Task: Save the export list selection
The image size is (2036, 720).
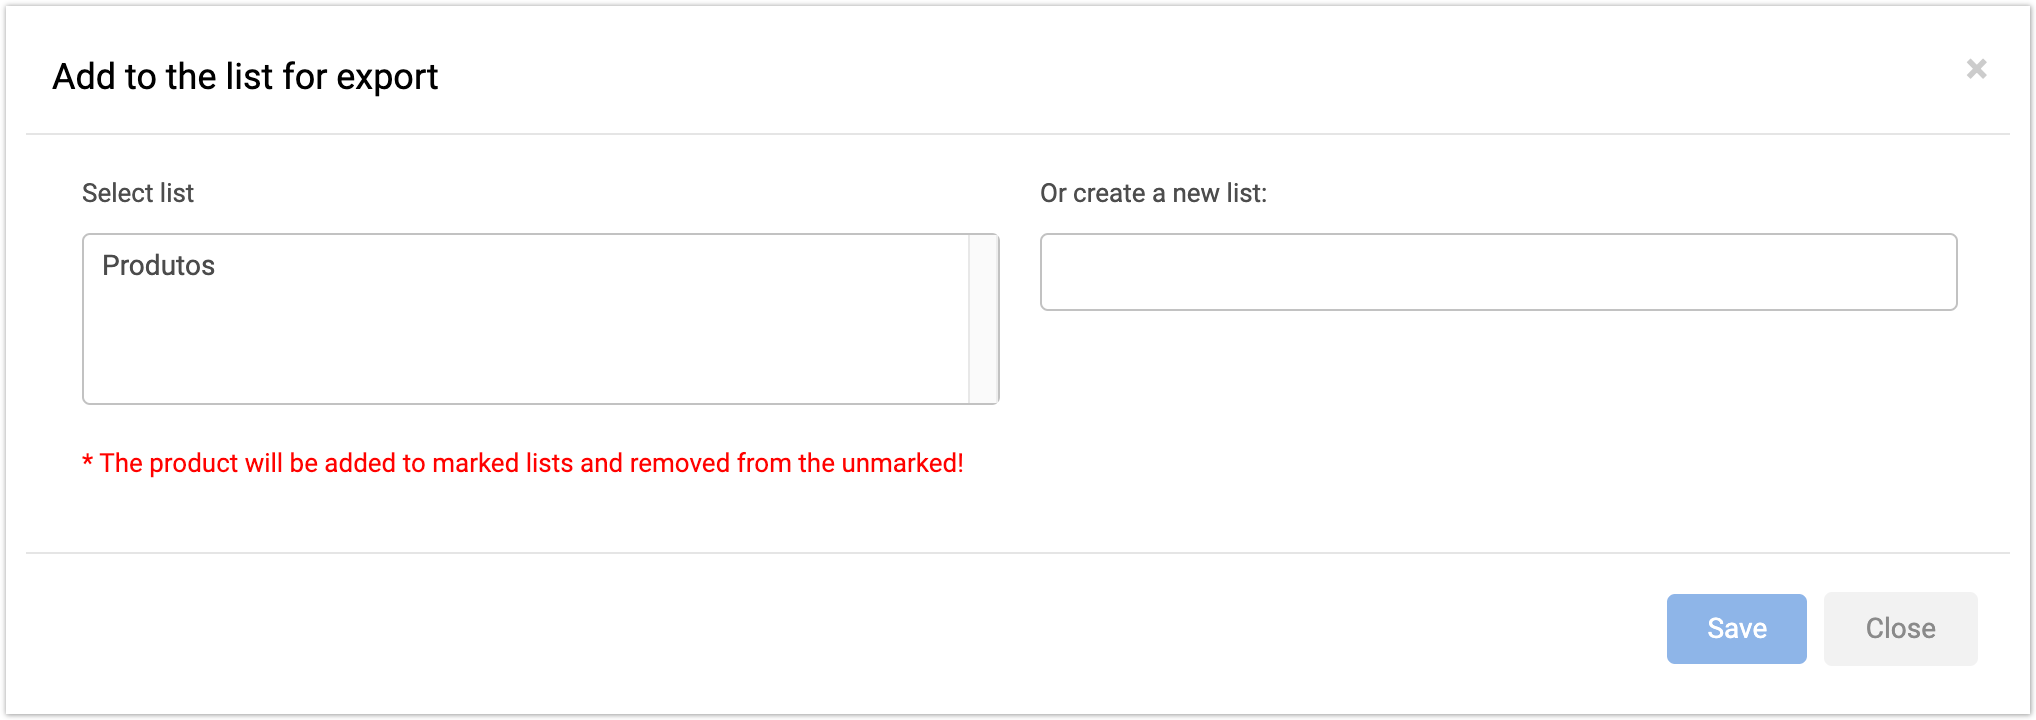Action: click(x=1736, y=629)
